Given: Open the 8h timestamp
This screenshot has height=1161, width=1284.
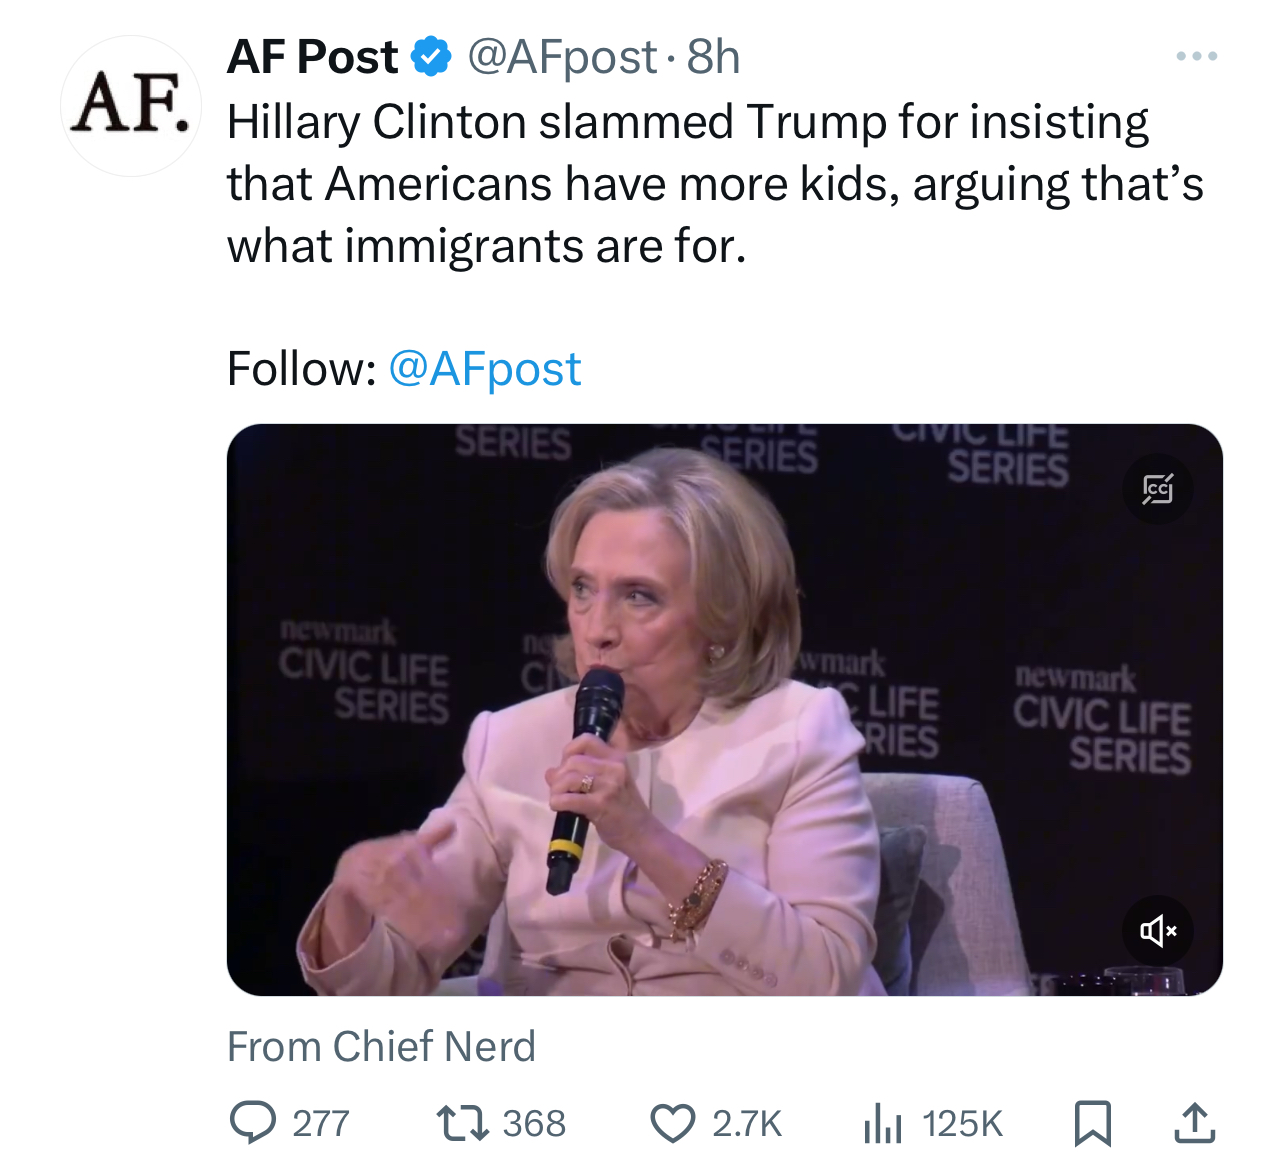Looking at the screenshot, I should [x=713, y=57].
